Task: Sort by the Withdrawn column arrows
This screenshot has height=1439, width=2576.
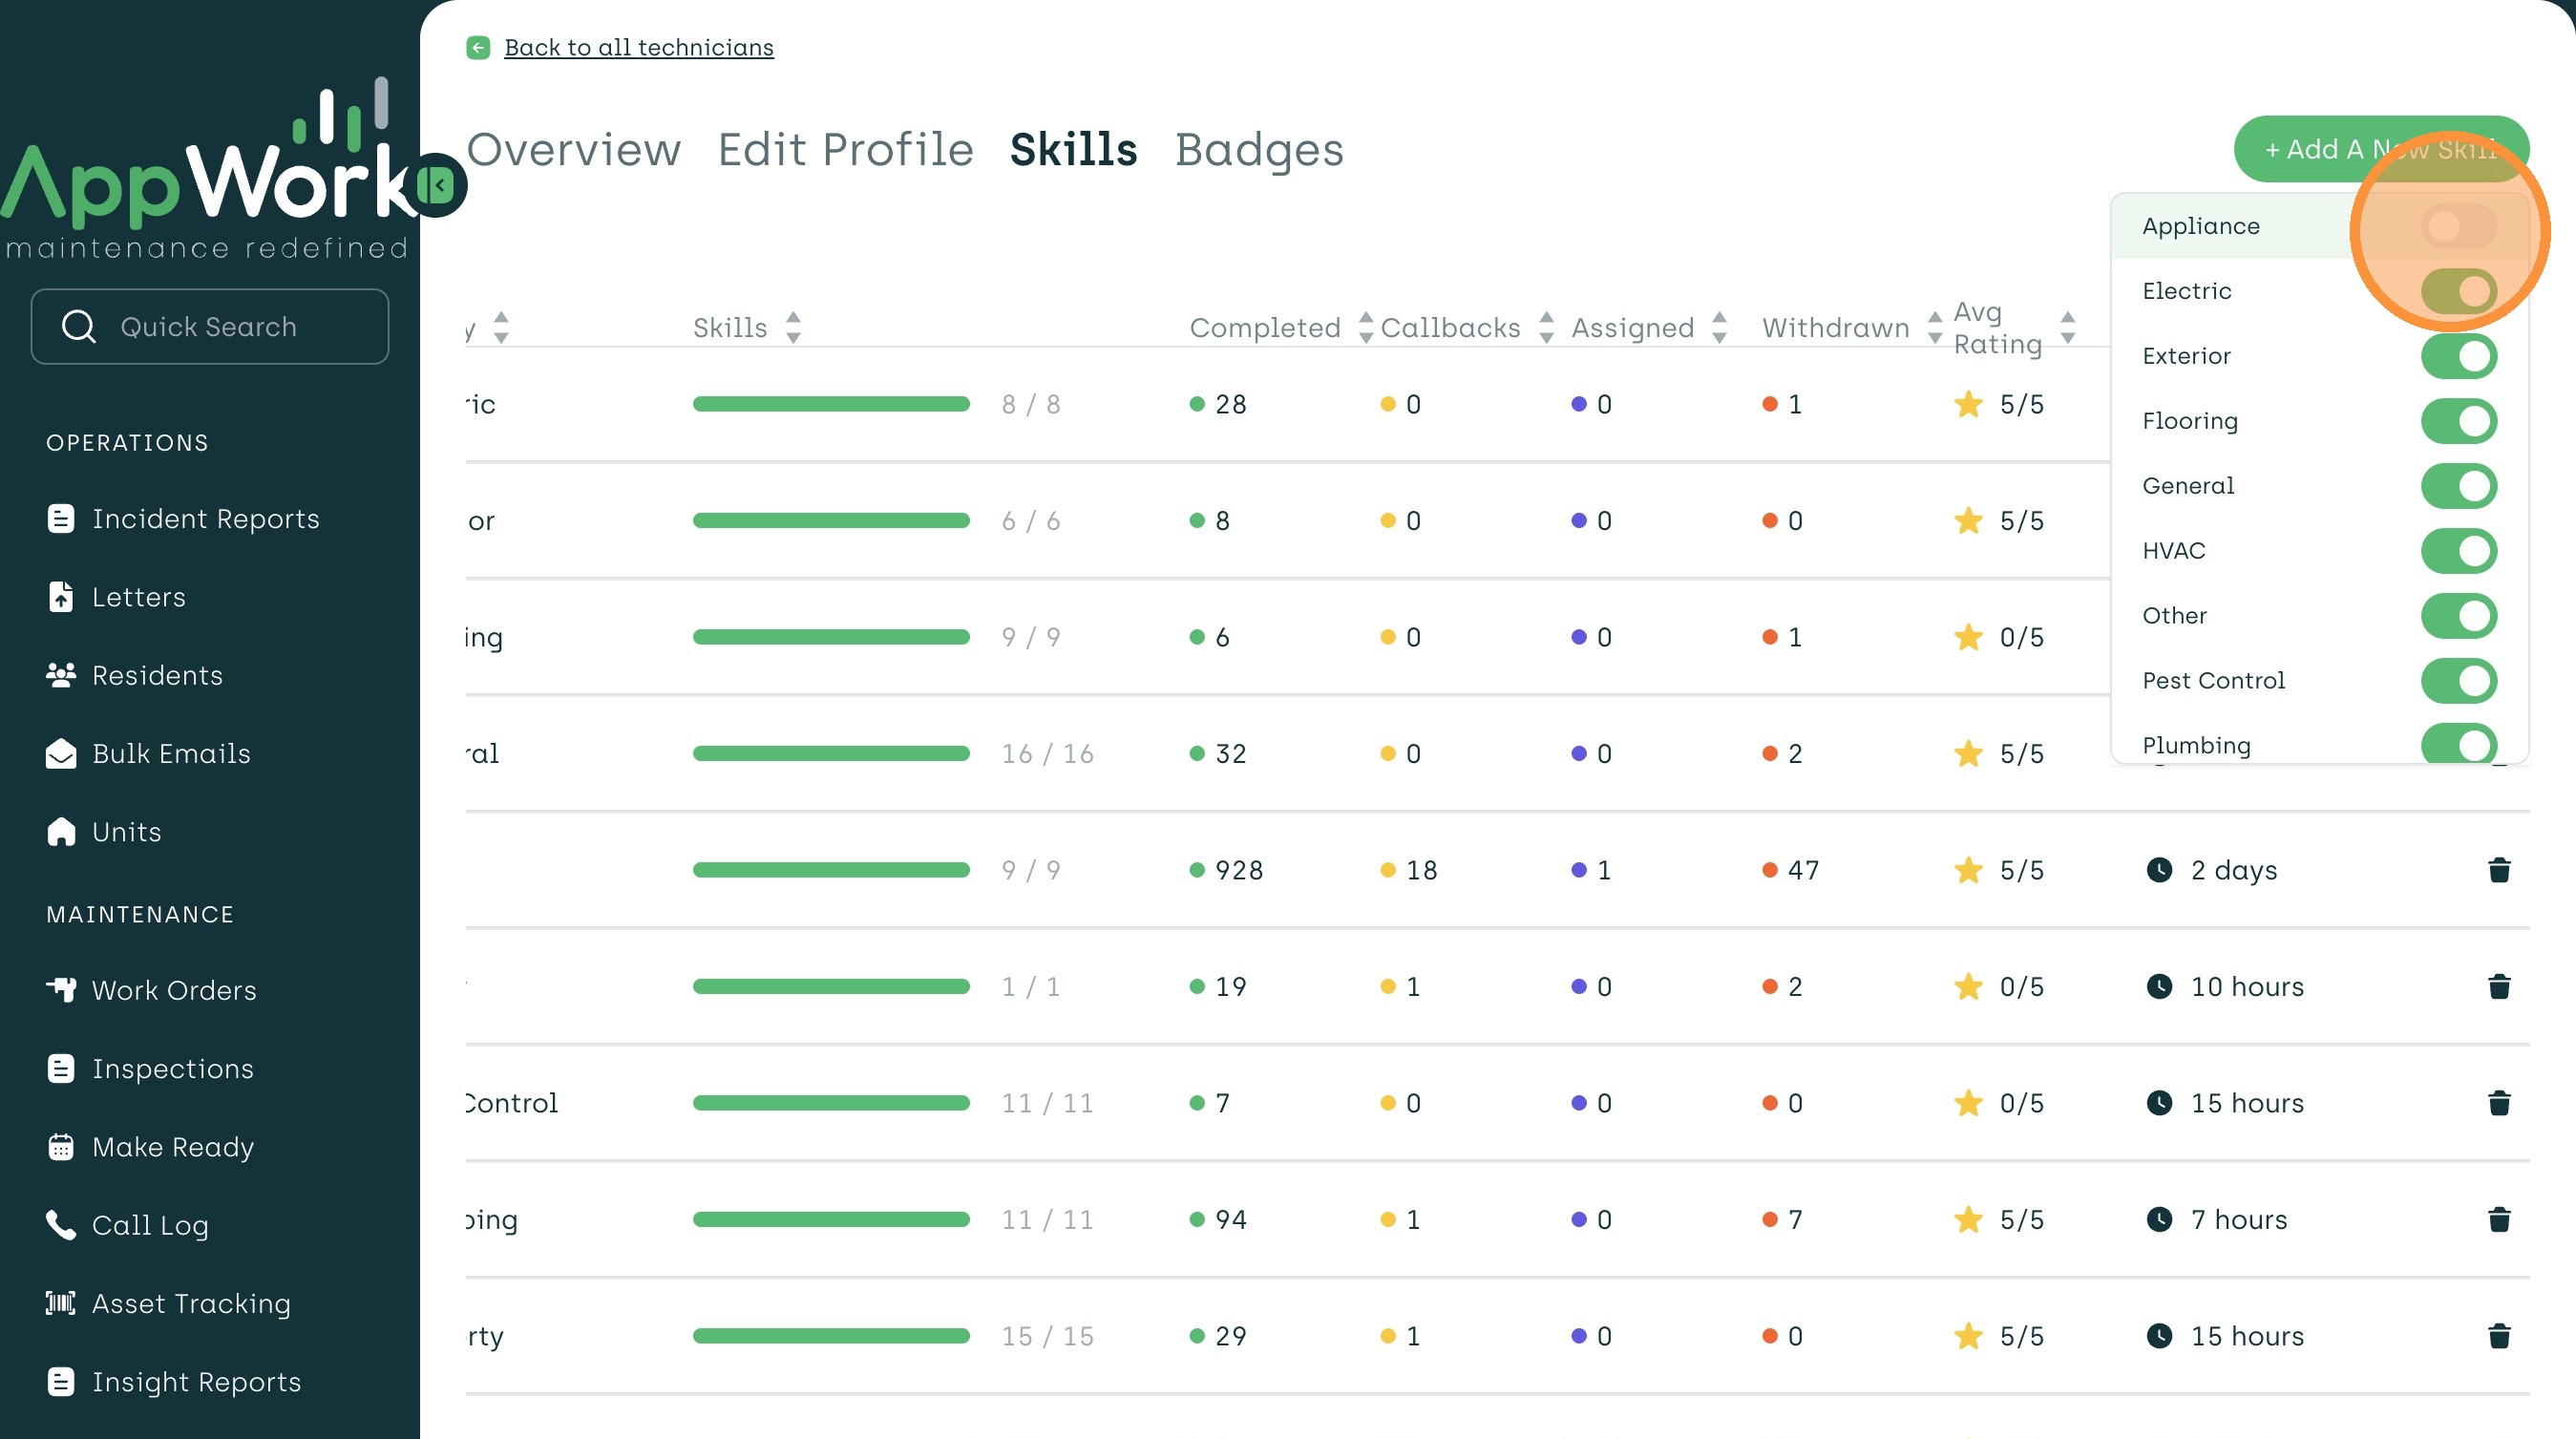Action: tap(1934, 327)
